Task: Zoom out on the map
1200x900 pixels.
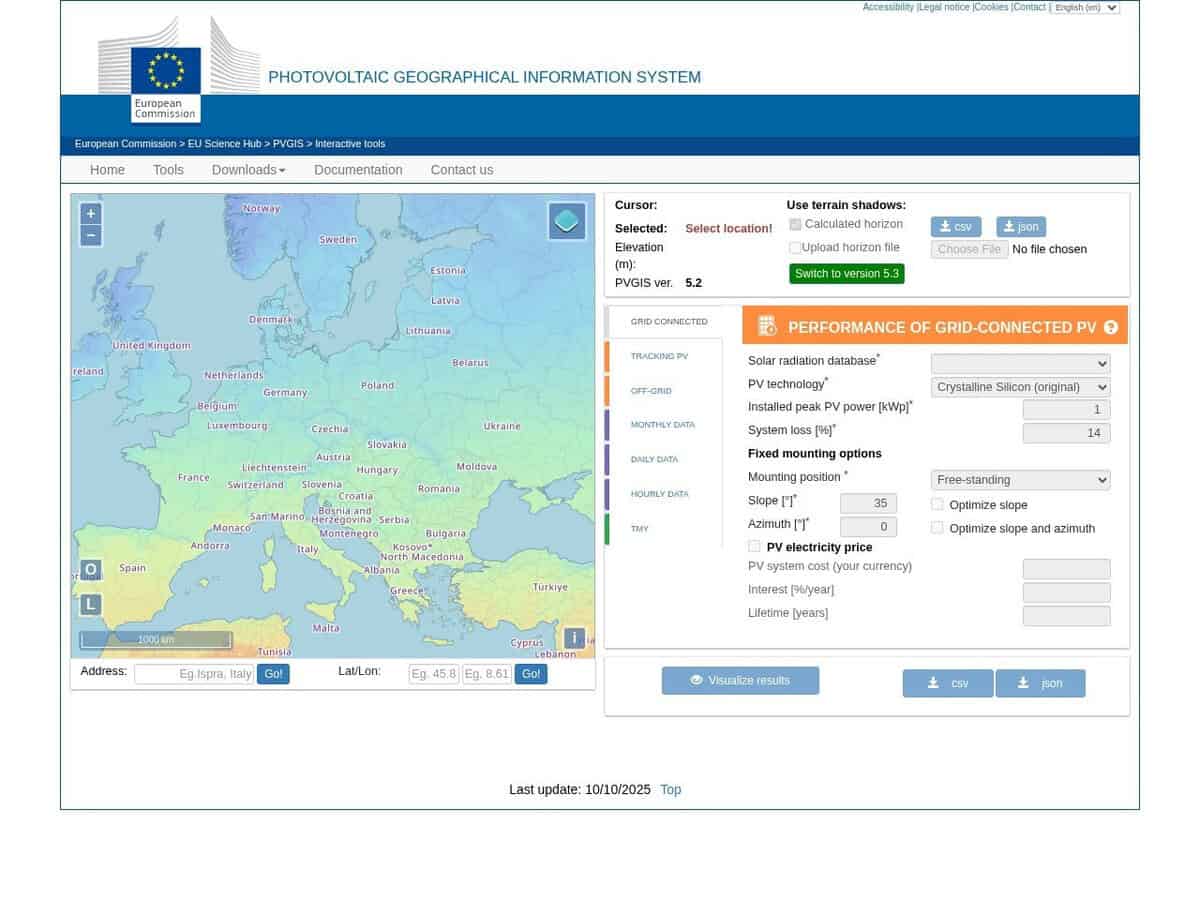Action: click(x=90, y=236)
